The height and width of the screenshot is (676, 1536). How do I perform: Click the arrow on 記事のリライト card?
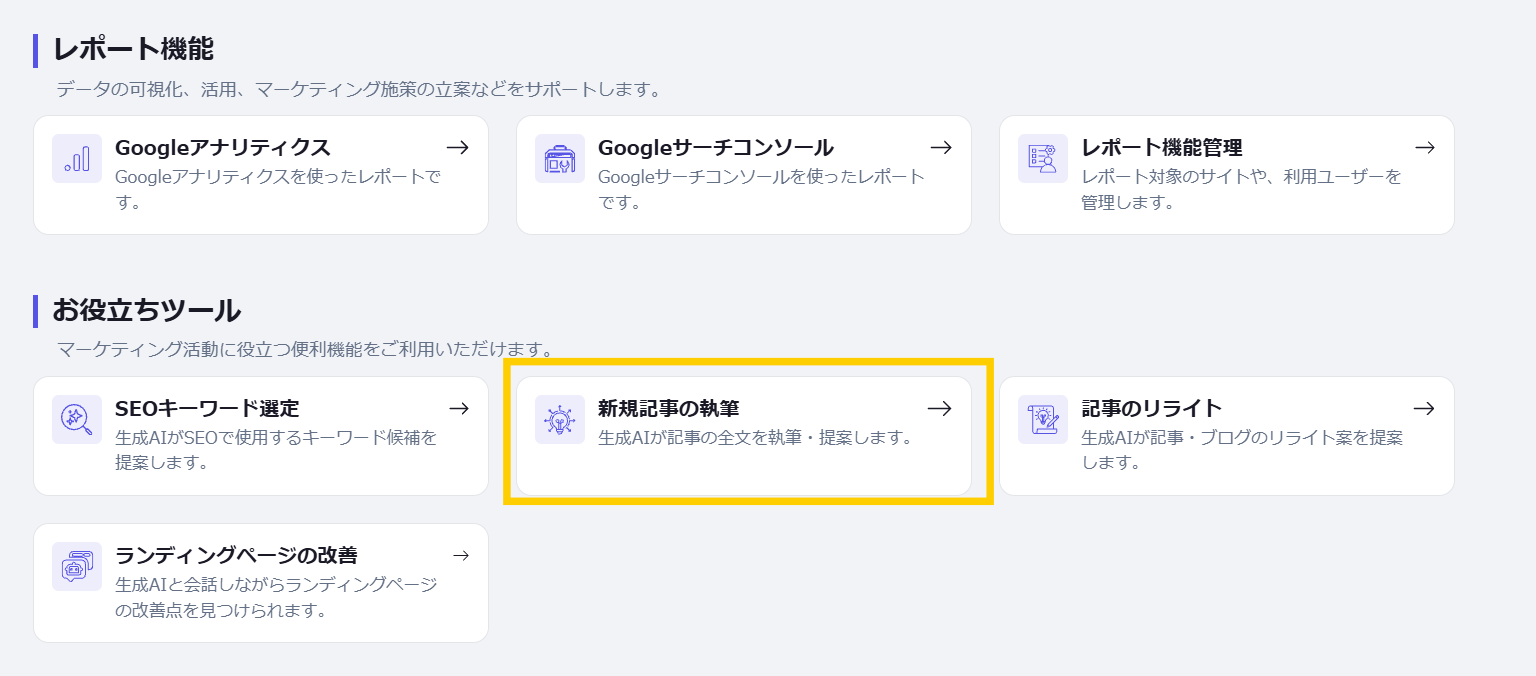(x=1424, y=408)
